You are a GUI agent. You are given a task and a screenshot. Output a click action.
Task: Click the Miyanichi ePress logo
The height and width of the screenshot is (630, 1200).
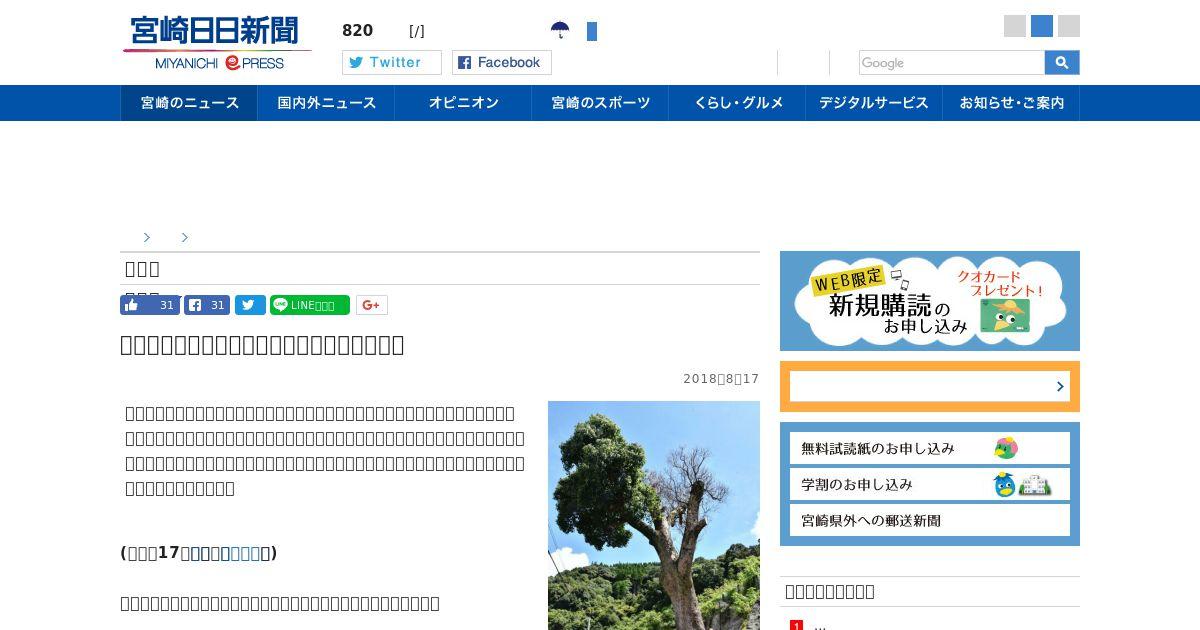click(216, 43)
